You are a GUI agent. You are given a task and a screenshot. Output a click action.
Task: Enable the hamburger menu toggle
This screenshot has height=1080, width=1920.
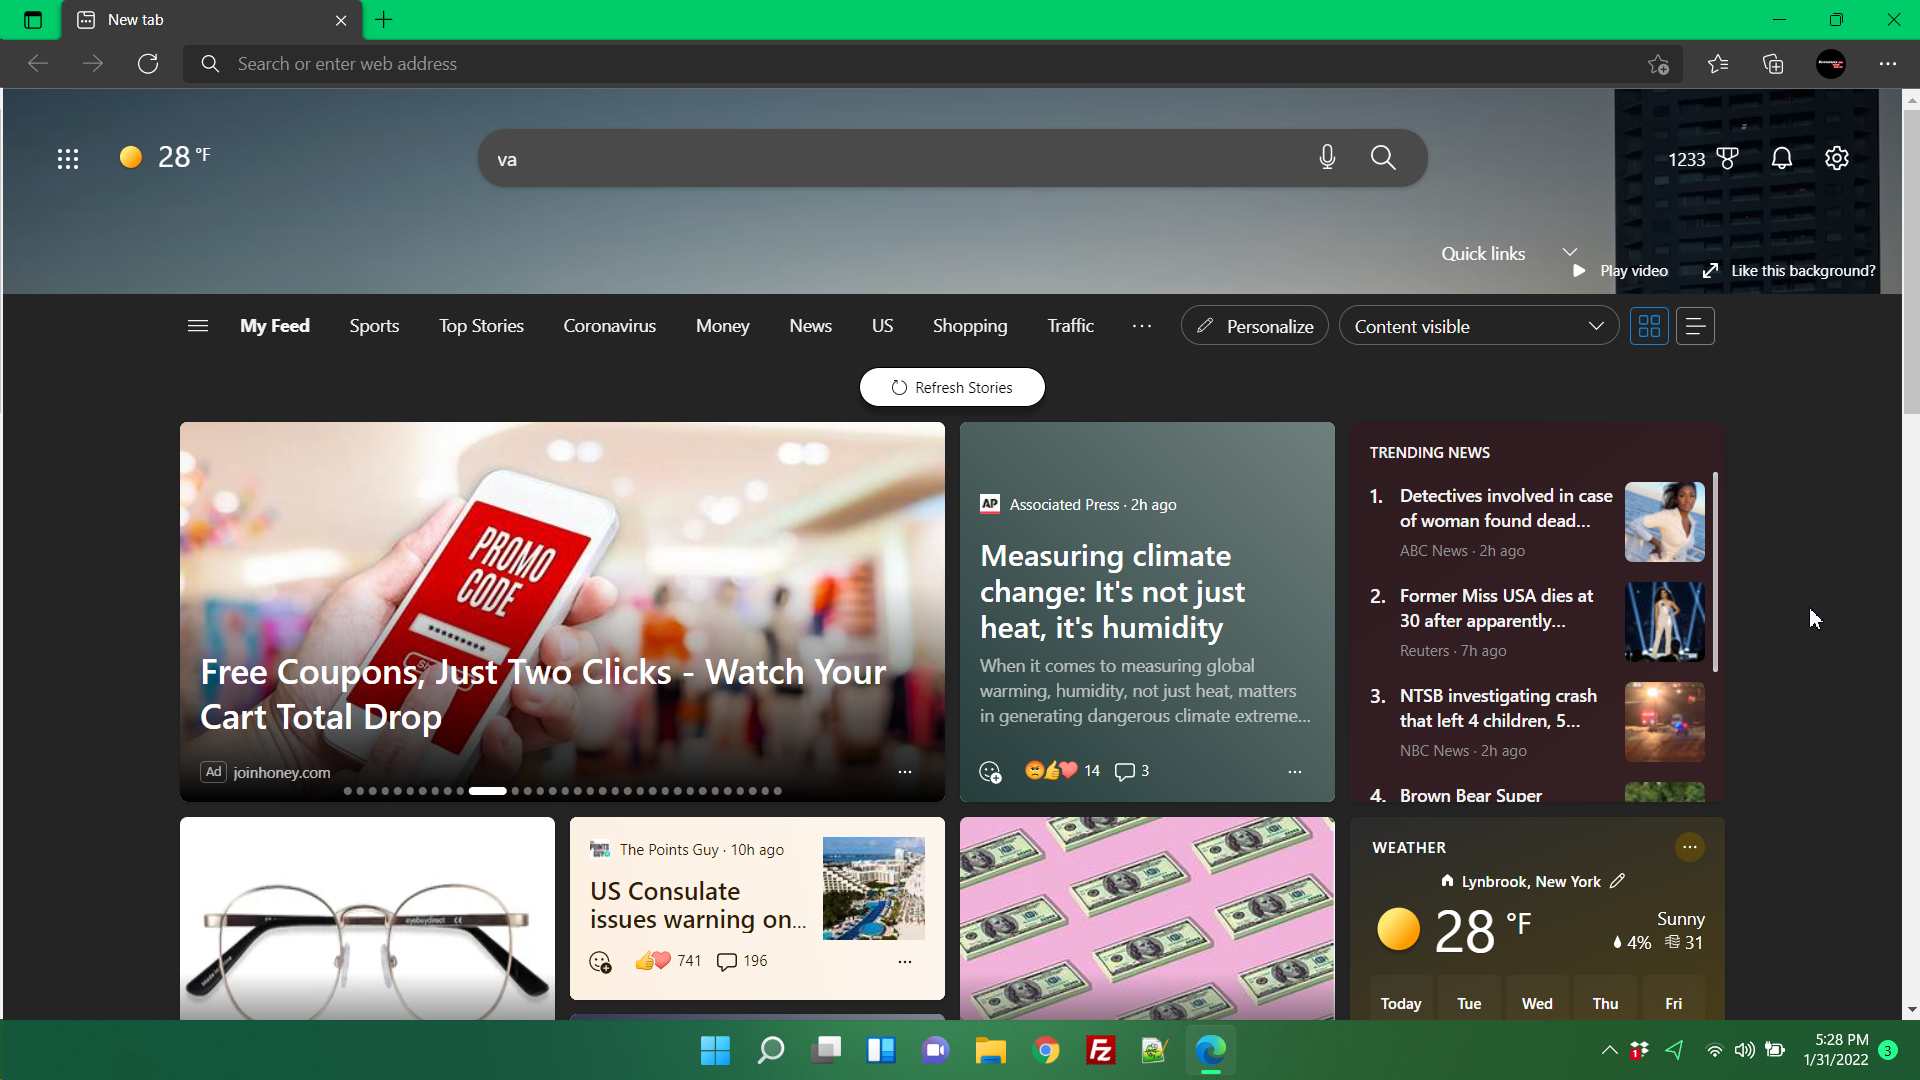click(x=198, y=326)
